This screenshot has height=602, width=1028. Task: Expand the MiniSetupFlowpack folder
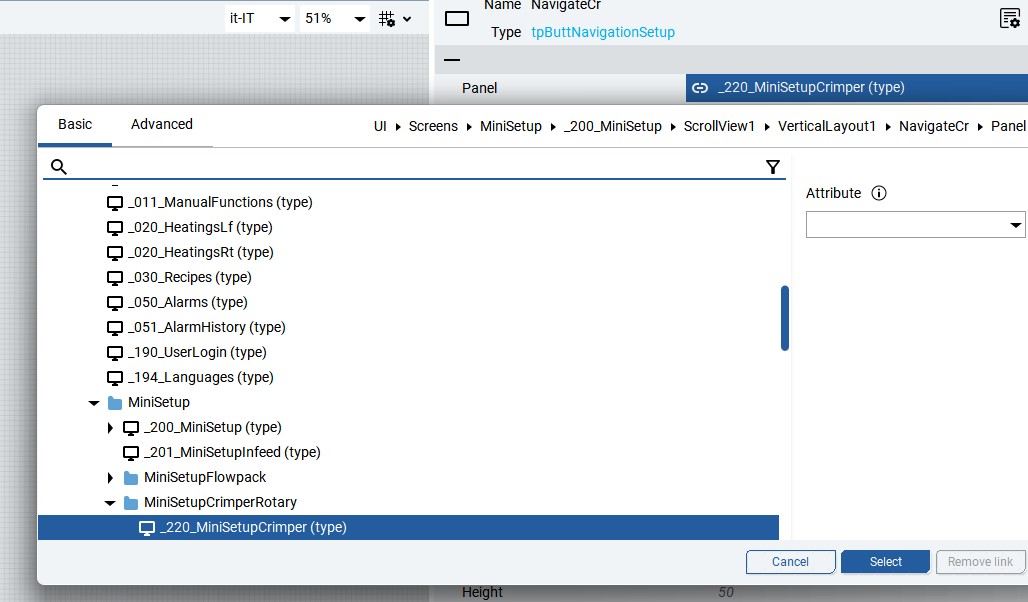point(110,478)
